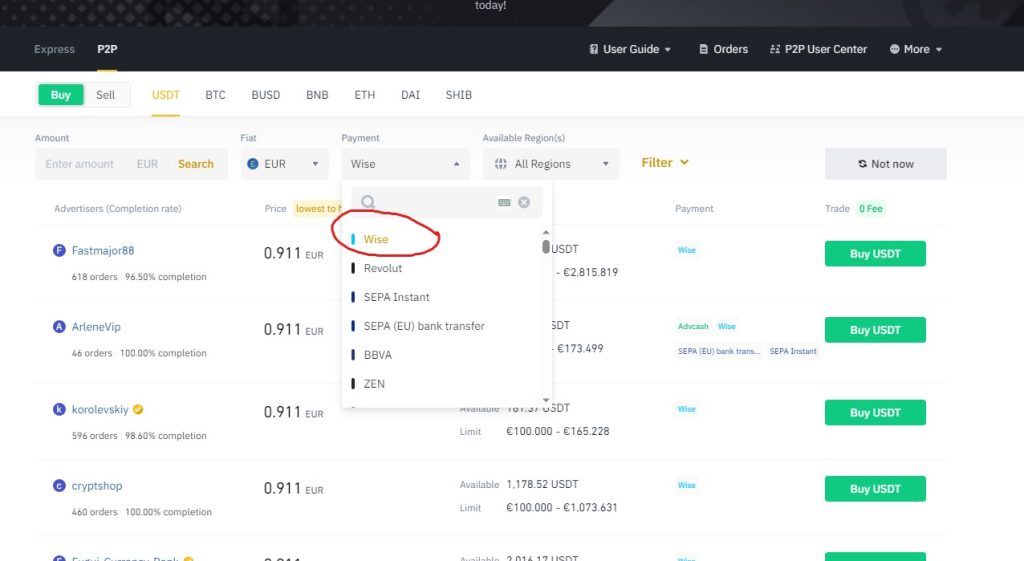Switch to the BTC tab
Screen dimensions: 1024x561
click(x=215, y=95)
